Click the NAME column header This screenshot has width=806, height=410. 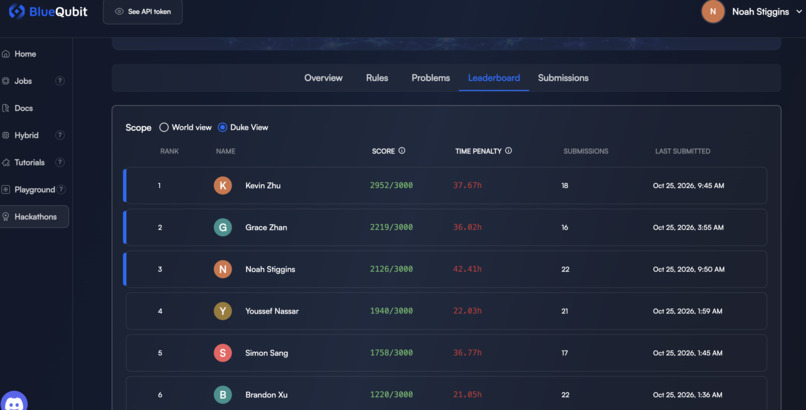(226, 151)
